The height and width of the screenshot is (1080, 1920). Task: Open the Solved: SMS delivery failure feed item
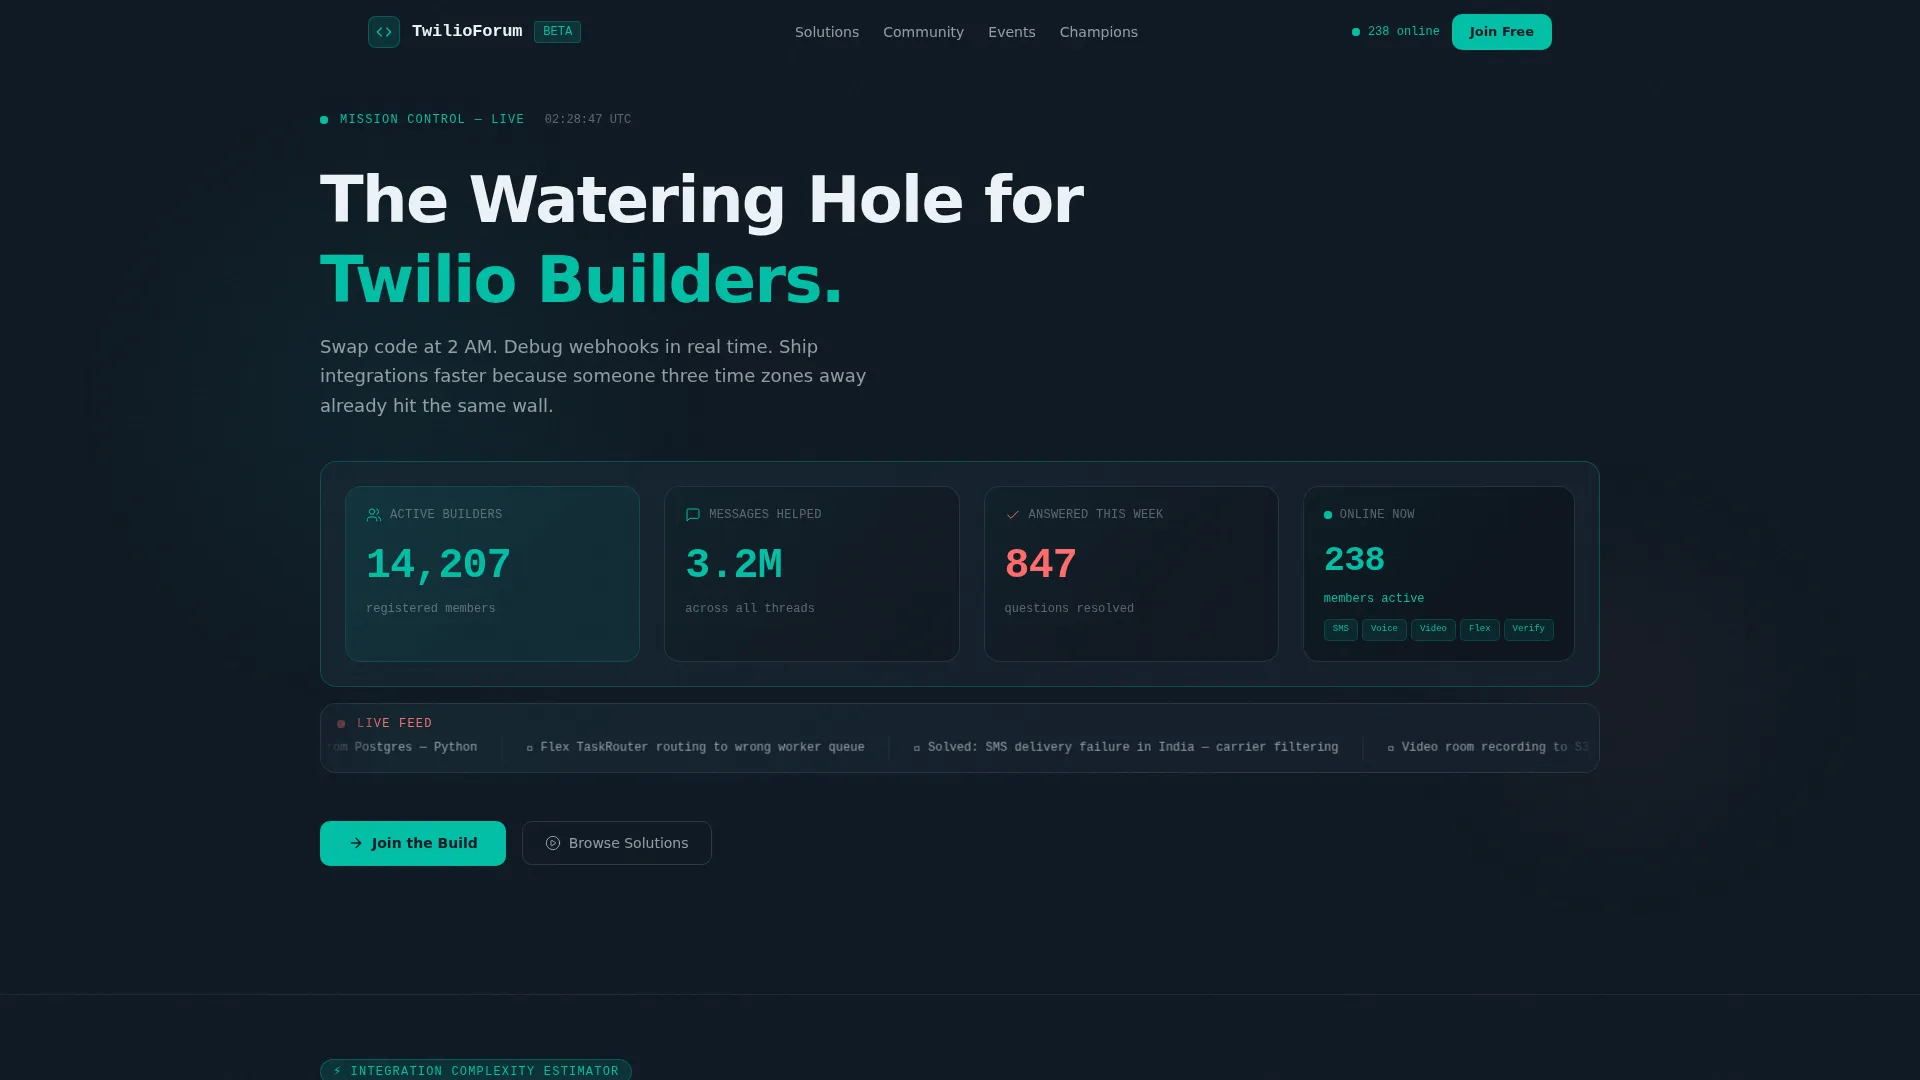[x=1125, y=747]
